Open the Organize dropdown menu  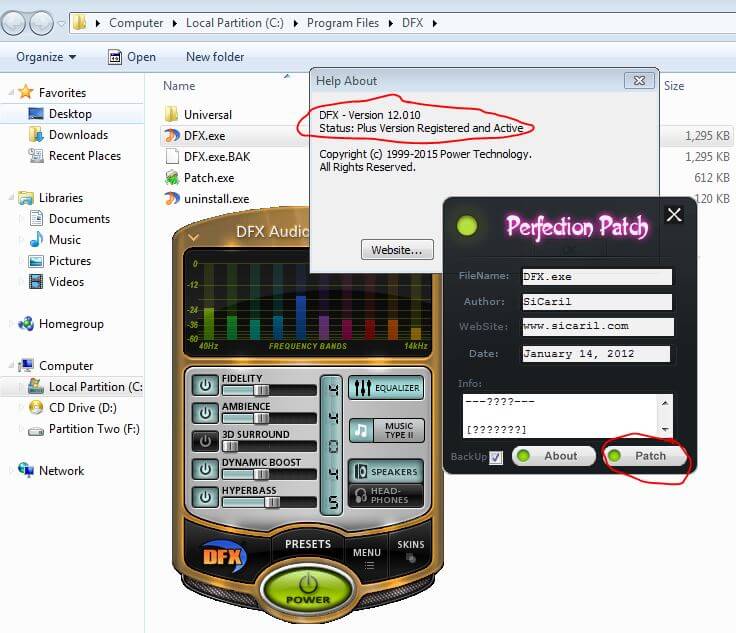click(46, 57)
